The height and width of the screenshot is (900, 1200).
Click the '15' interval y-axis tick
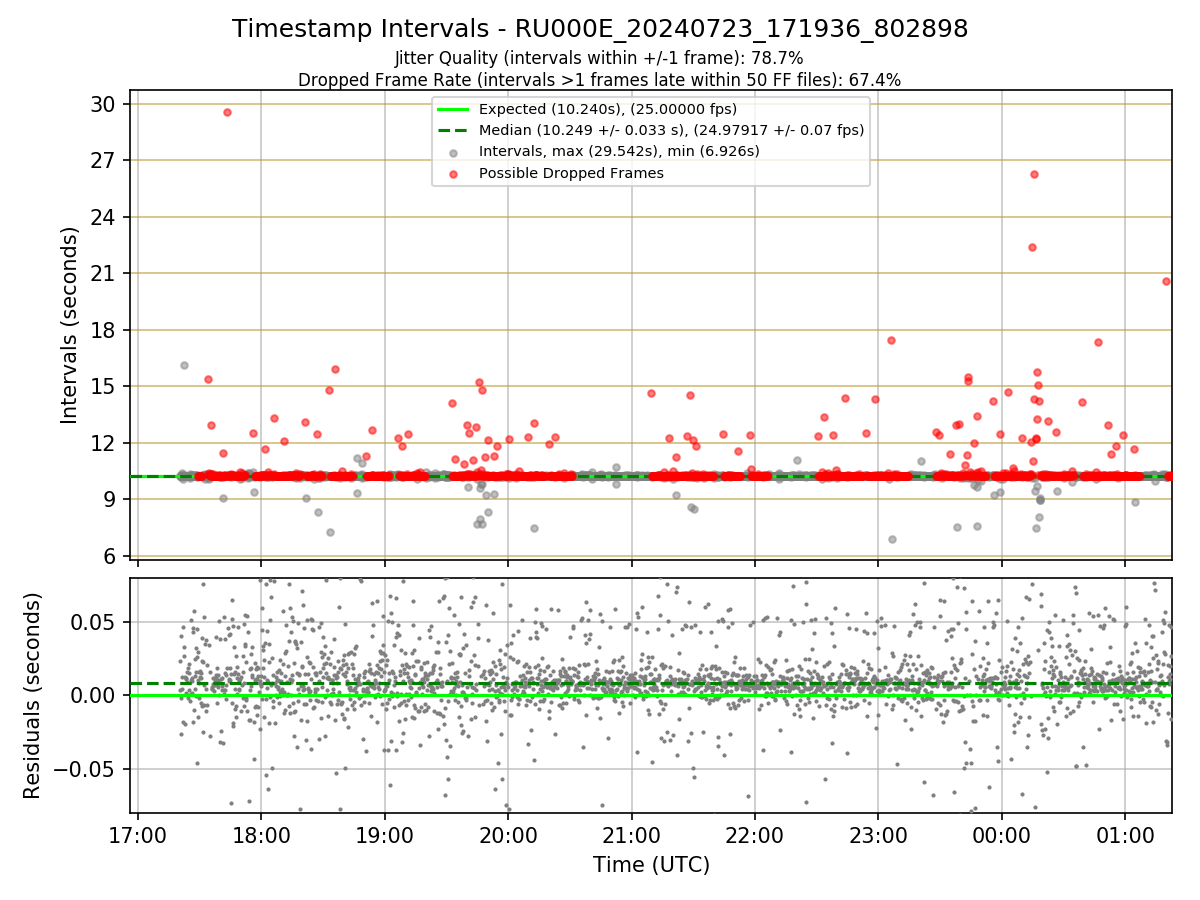(106, 386)
